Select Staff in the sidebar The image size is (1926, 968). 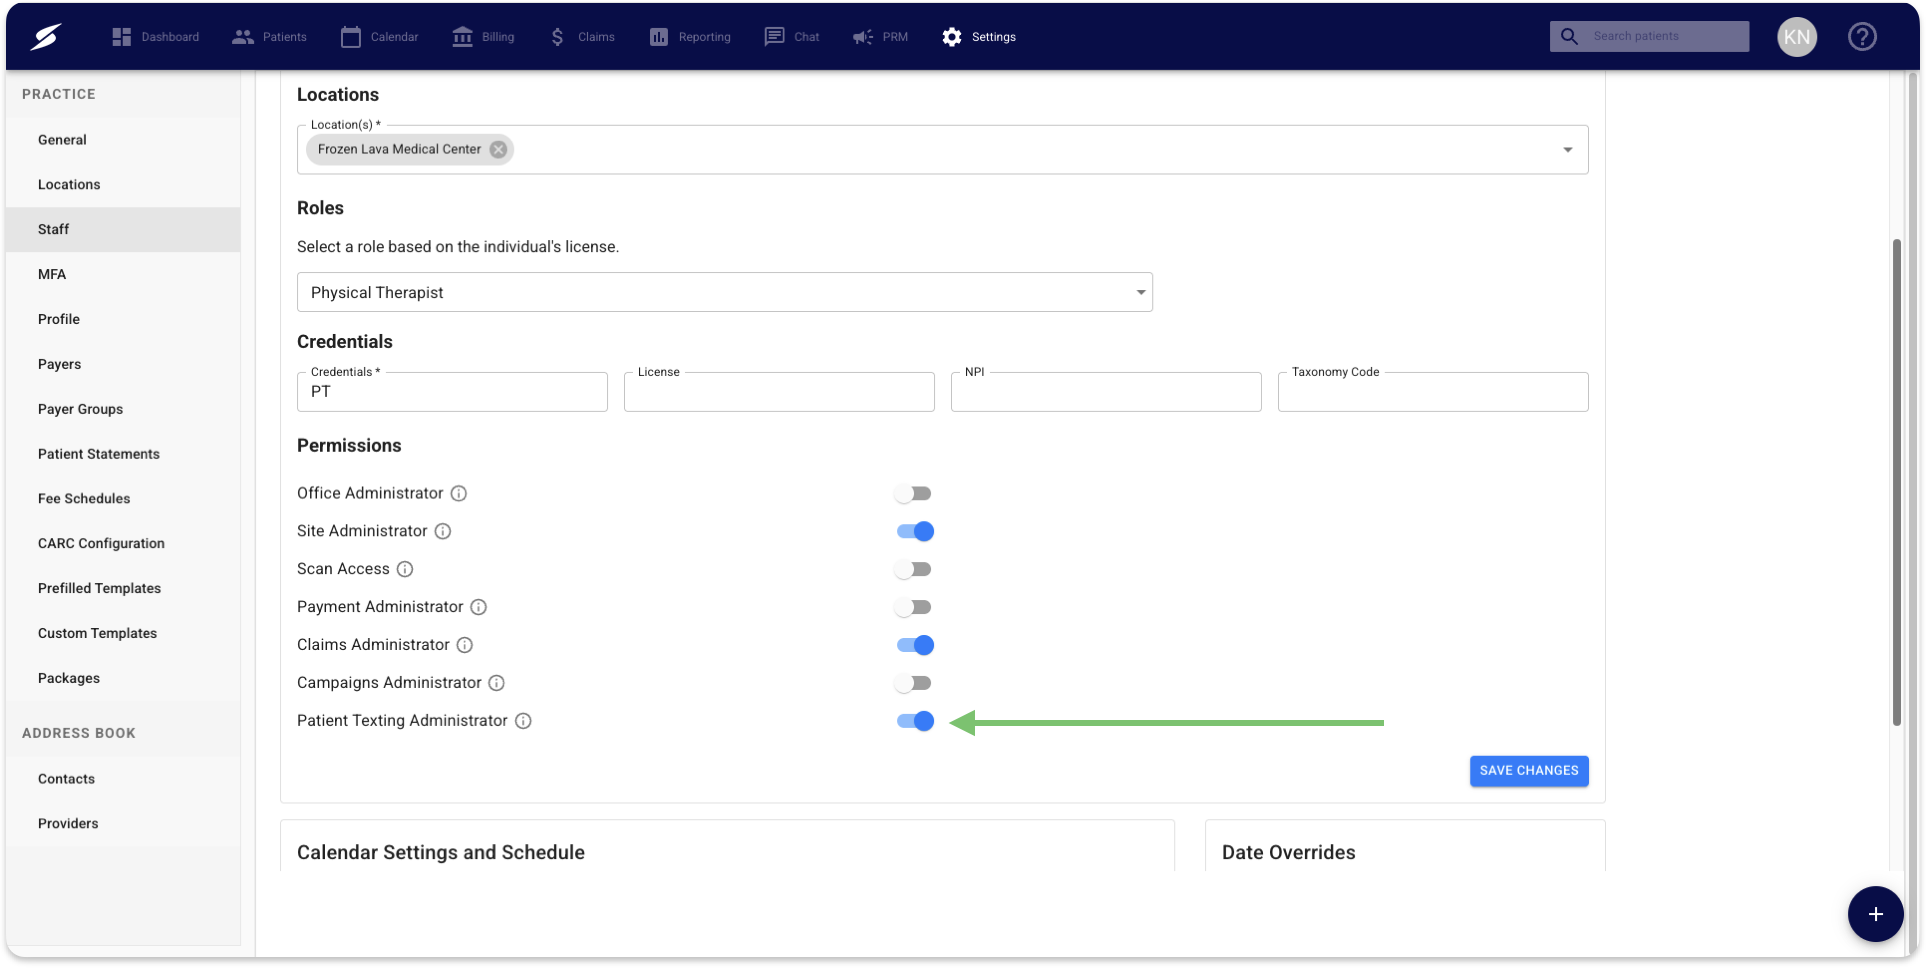pyautogui.click(x=123, y=229)
